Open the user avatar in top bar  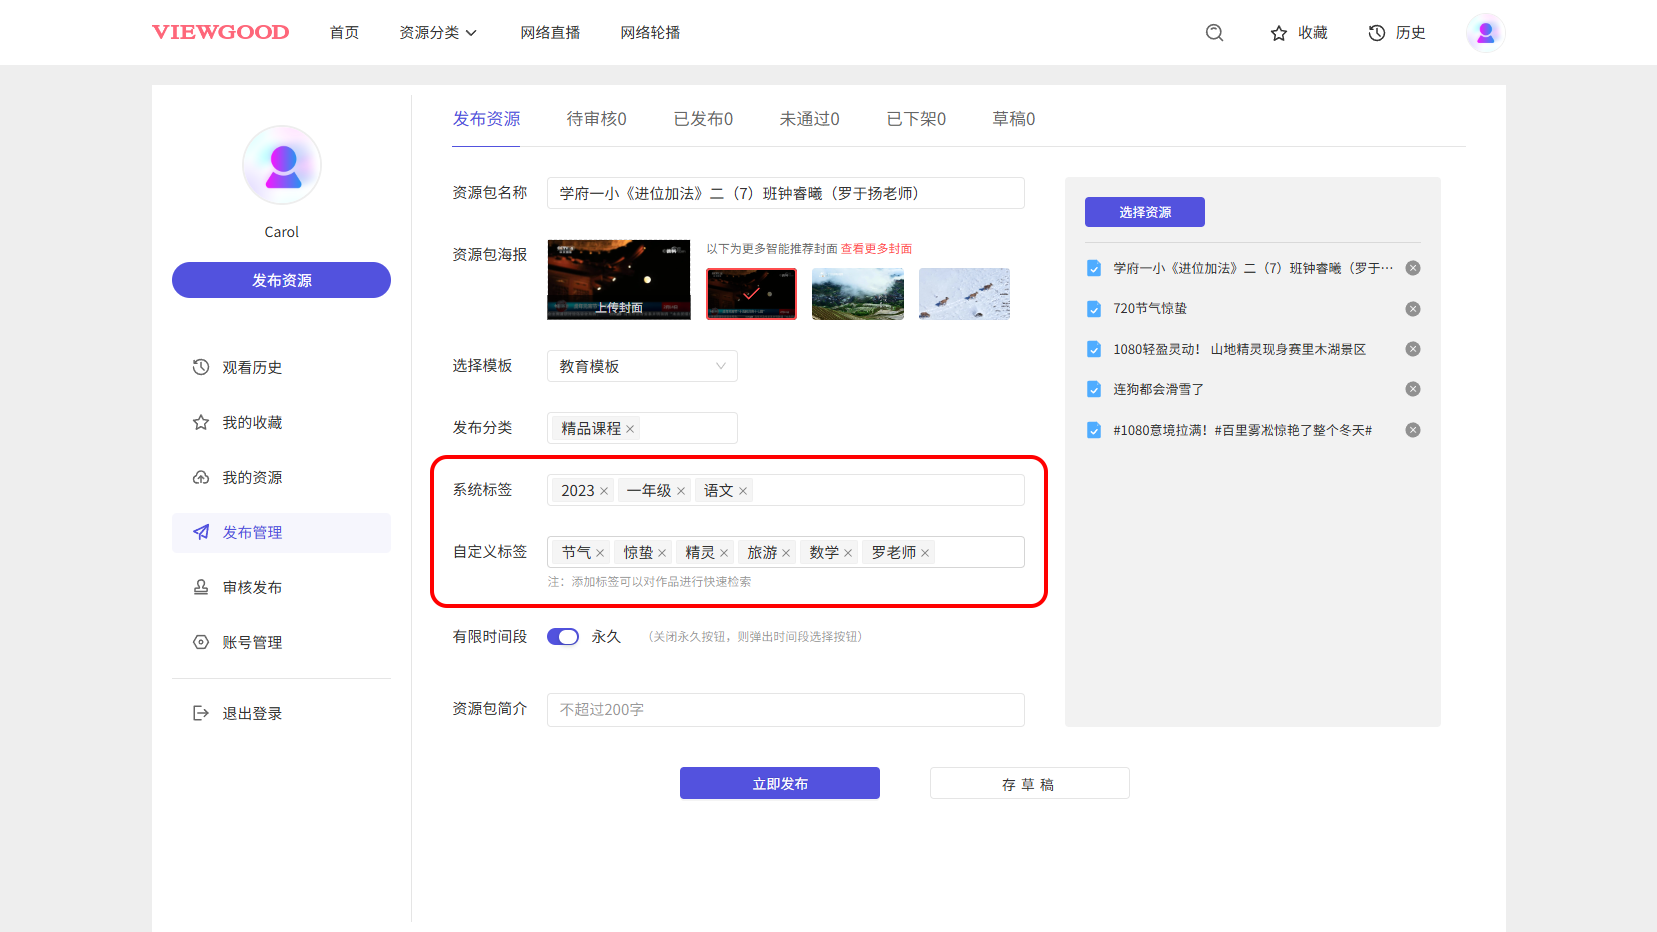(1485, 33)
